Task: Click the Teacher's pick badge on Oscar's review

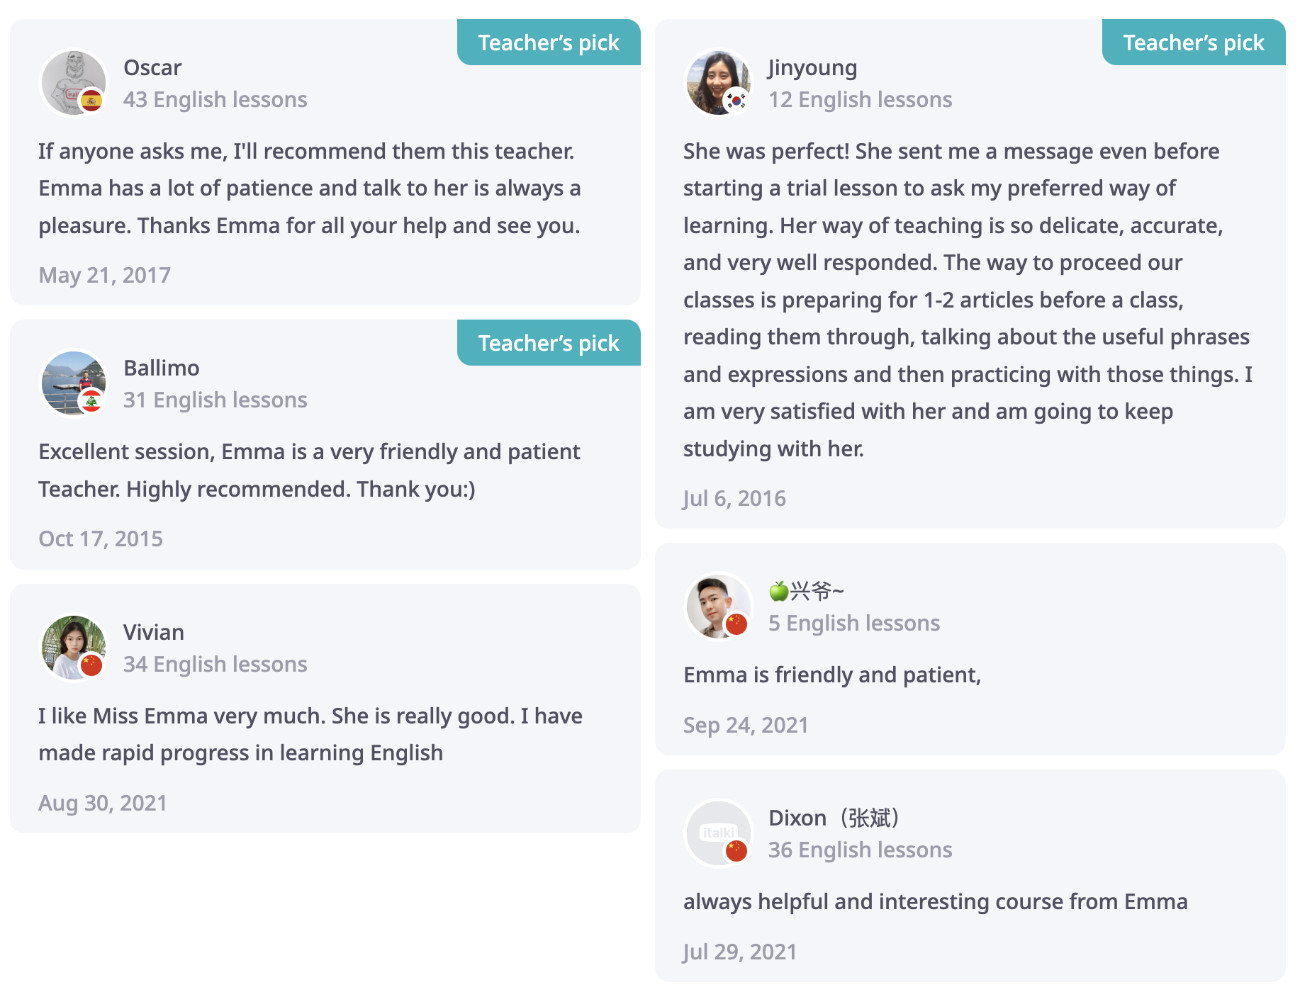Action: pos(548,42)
